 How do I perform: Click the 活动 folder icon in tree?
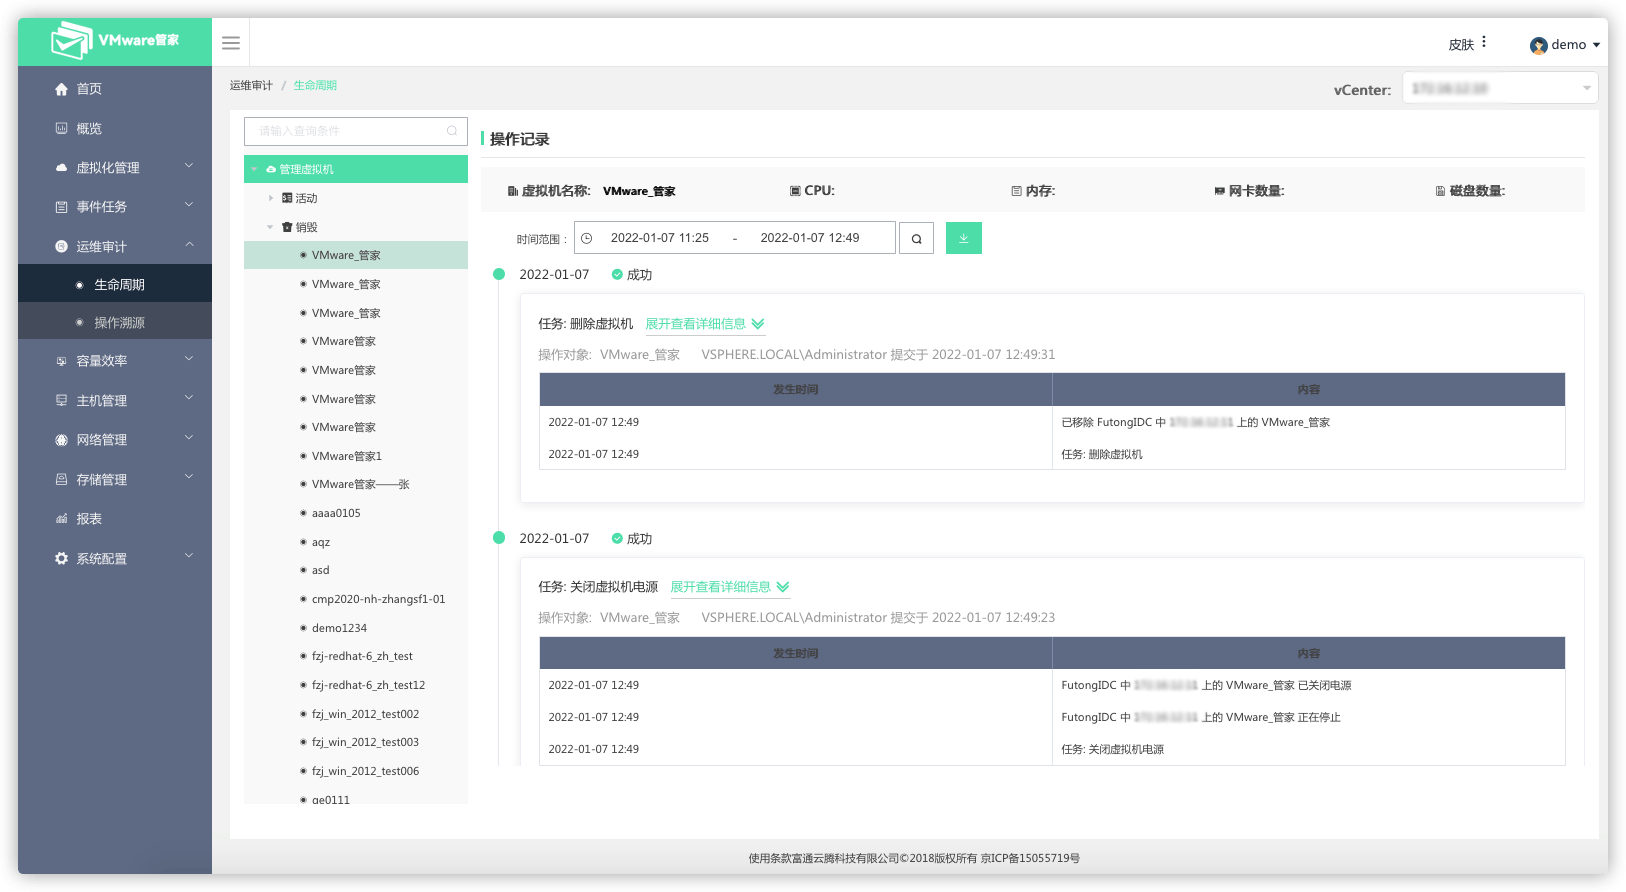(287, 198)
